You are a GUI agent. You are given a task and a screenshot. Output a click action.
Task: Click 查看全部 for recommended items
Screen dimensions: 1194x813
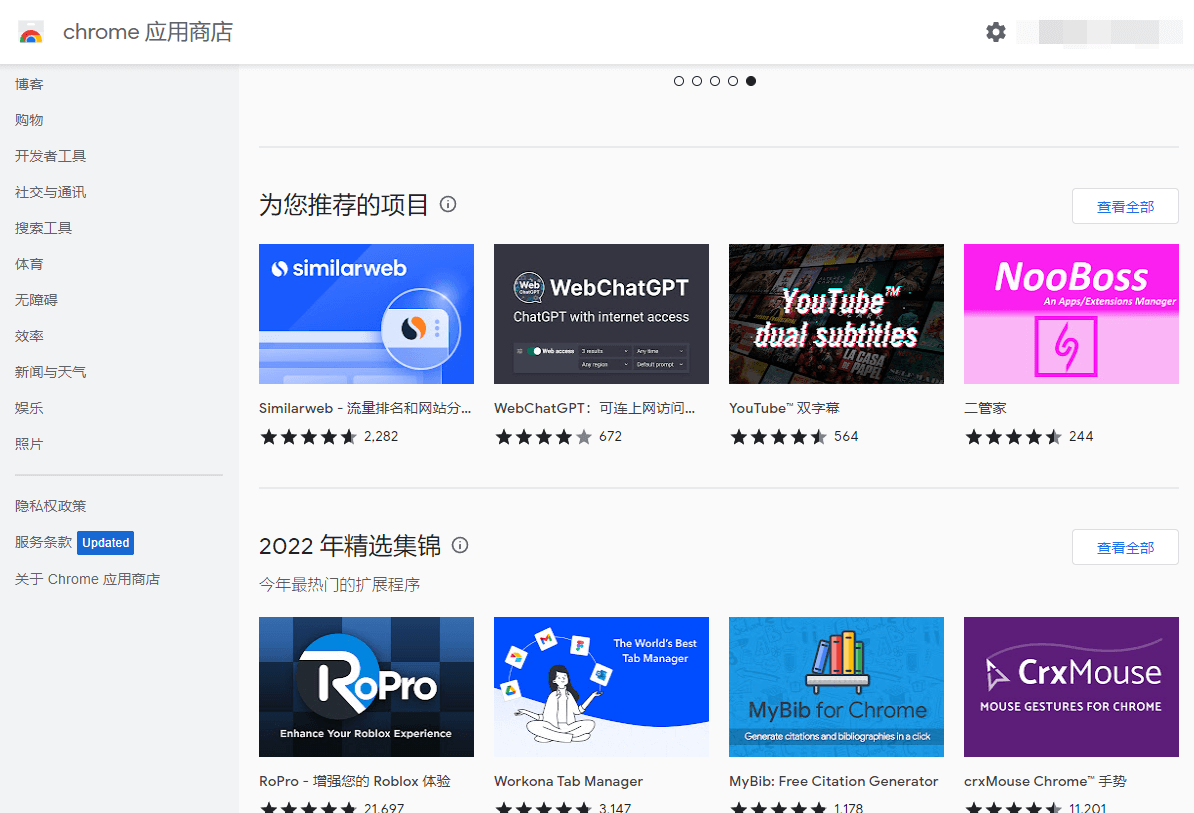(1124, 206)
